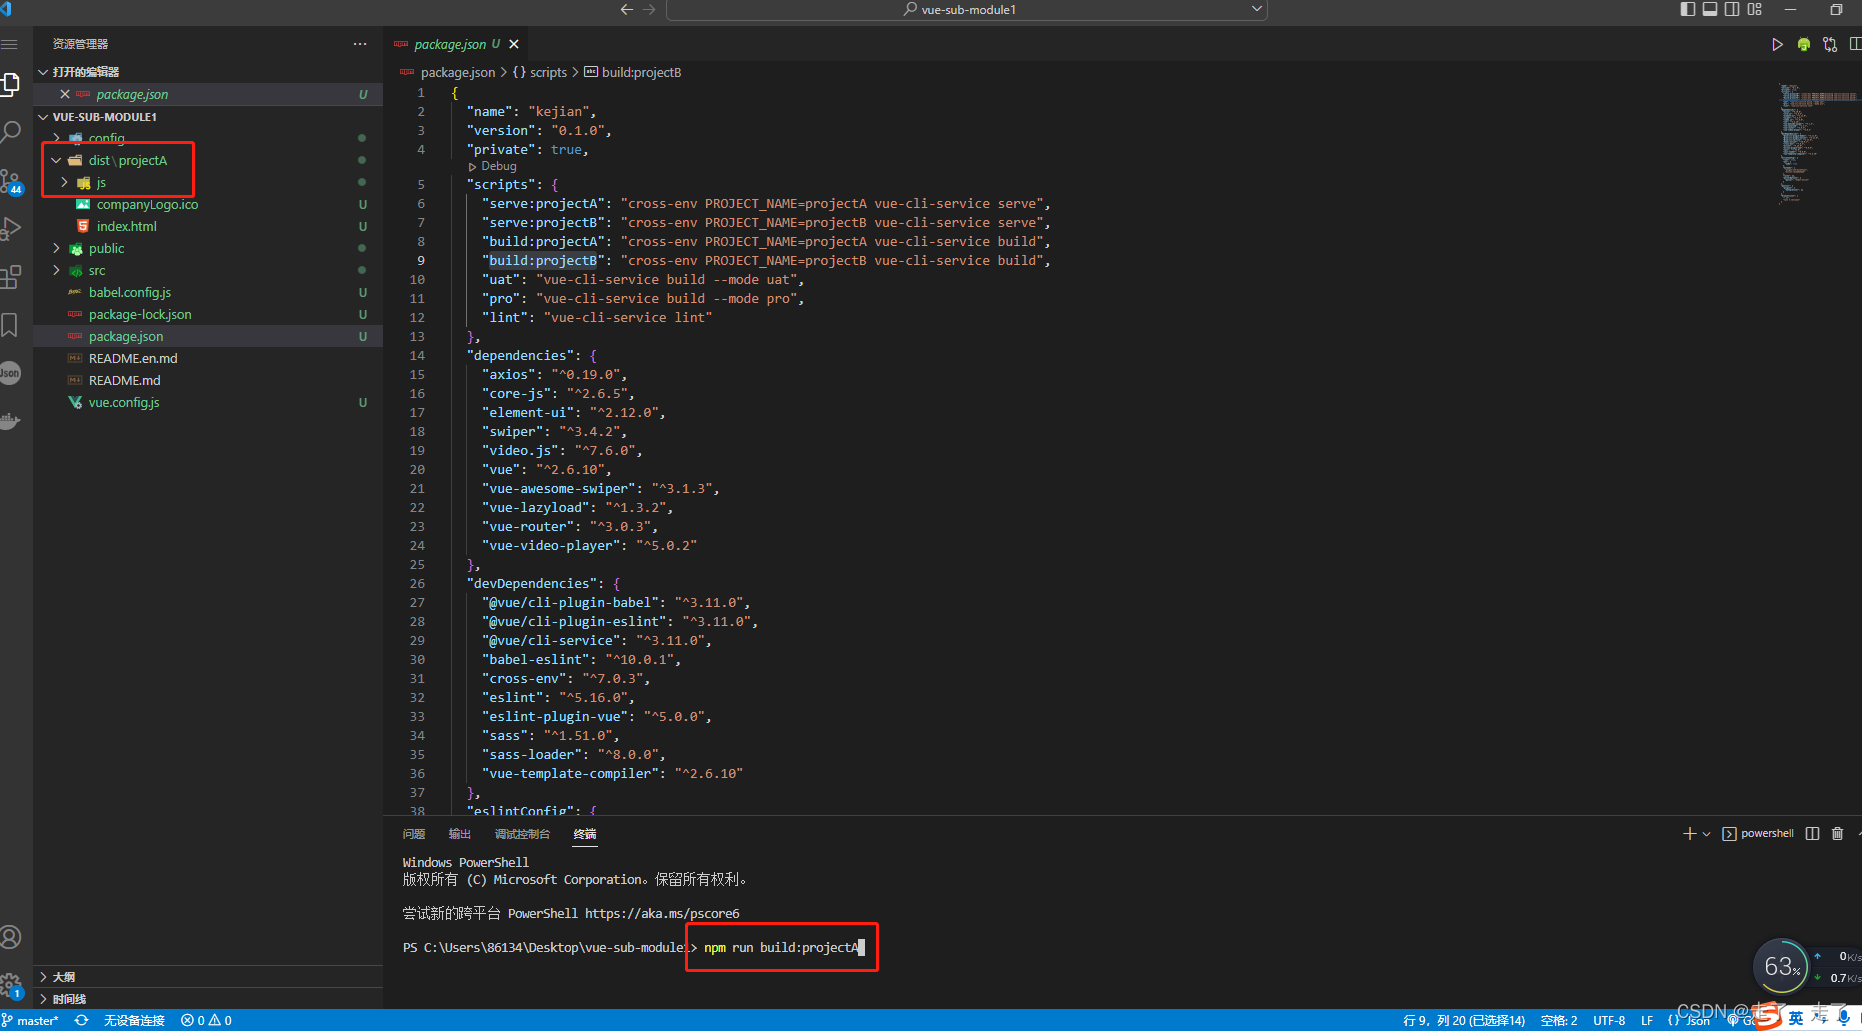Image resolution: width=1862 pixels, height=1031 pixels.
Task: Open the Customize Layout icon
Action: pyautogui.click(x=1755, y=9)
